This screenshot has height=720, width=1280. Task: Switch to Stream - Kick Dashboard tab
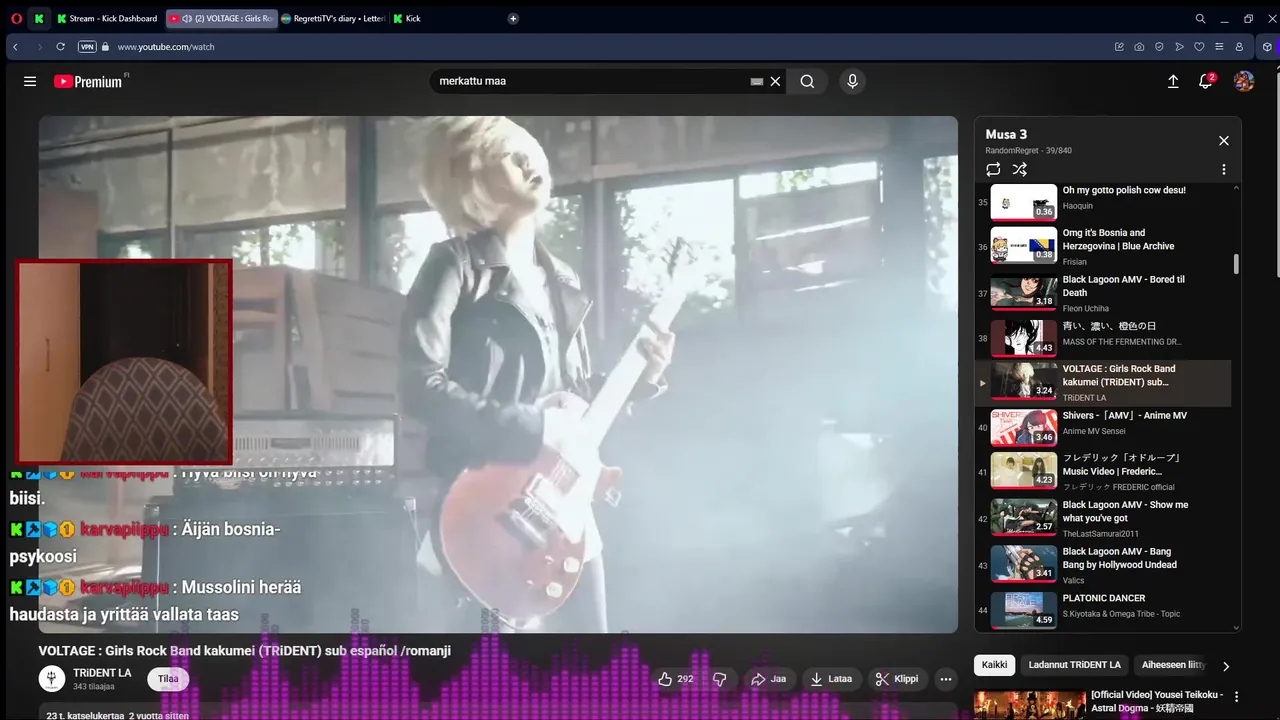pyautogui.click(x=108, y=18)
